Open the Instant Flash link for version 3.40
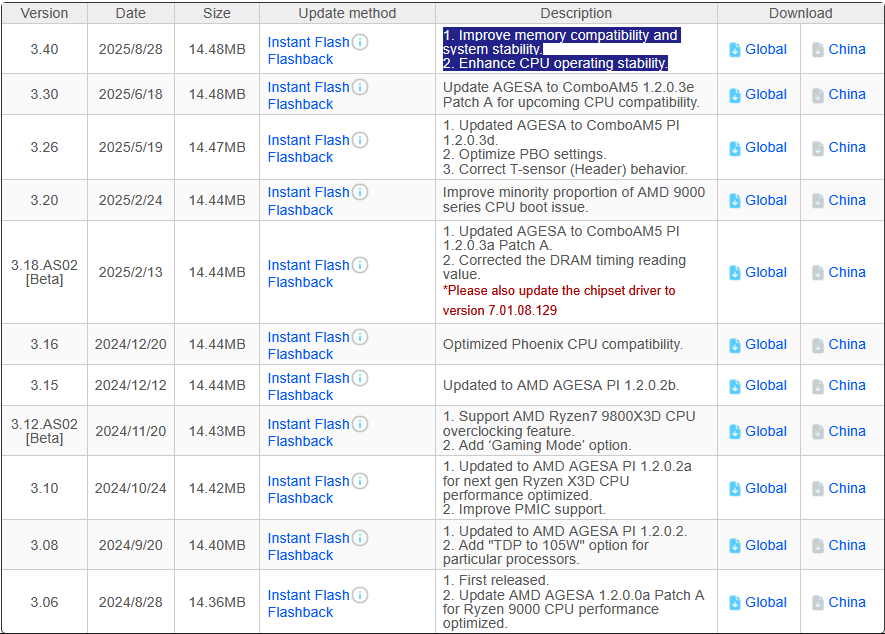 308,42
